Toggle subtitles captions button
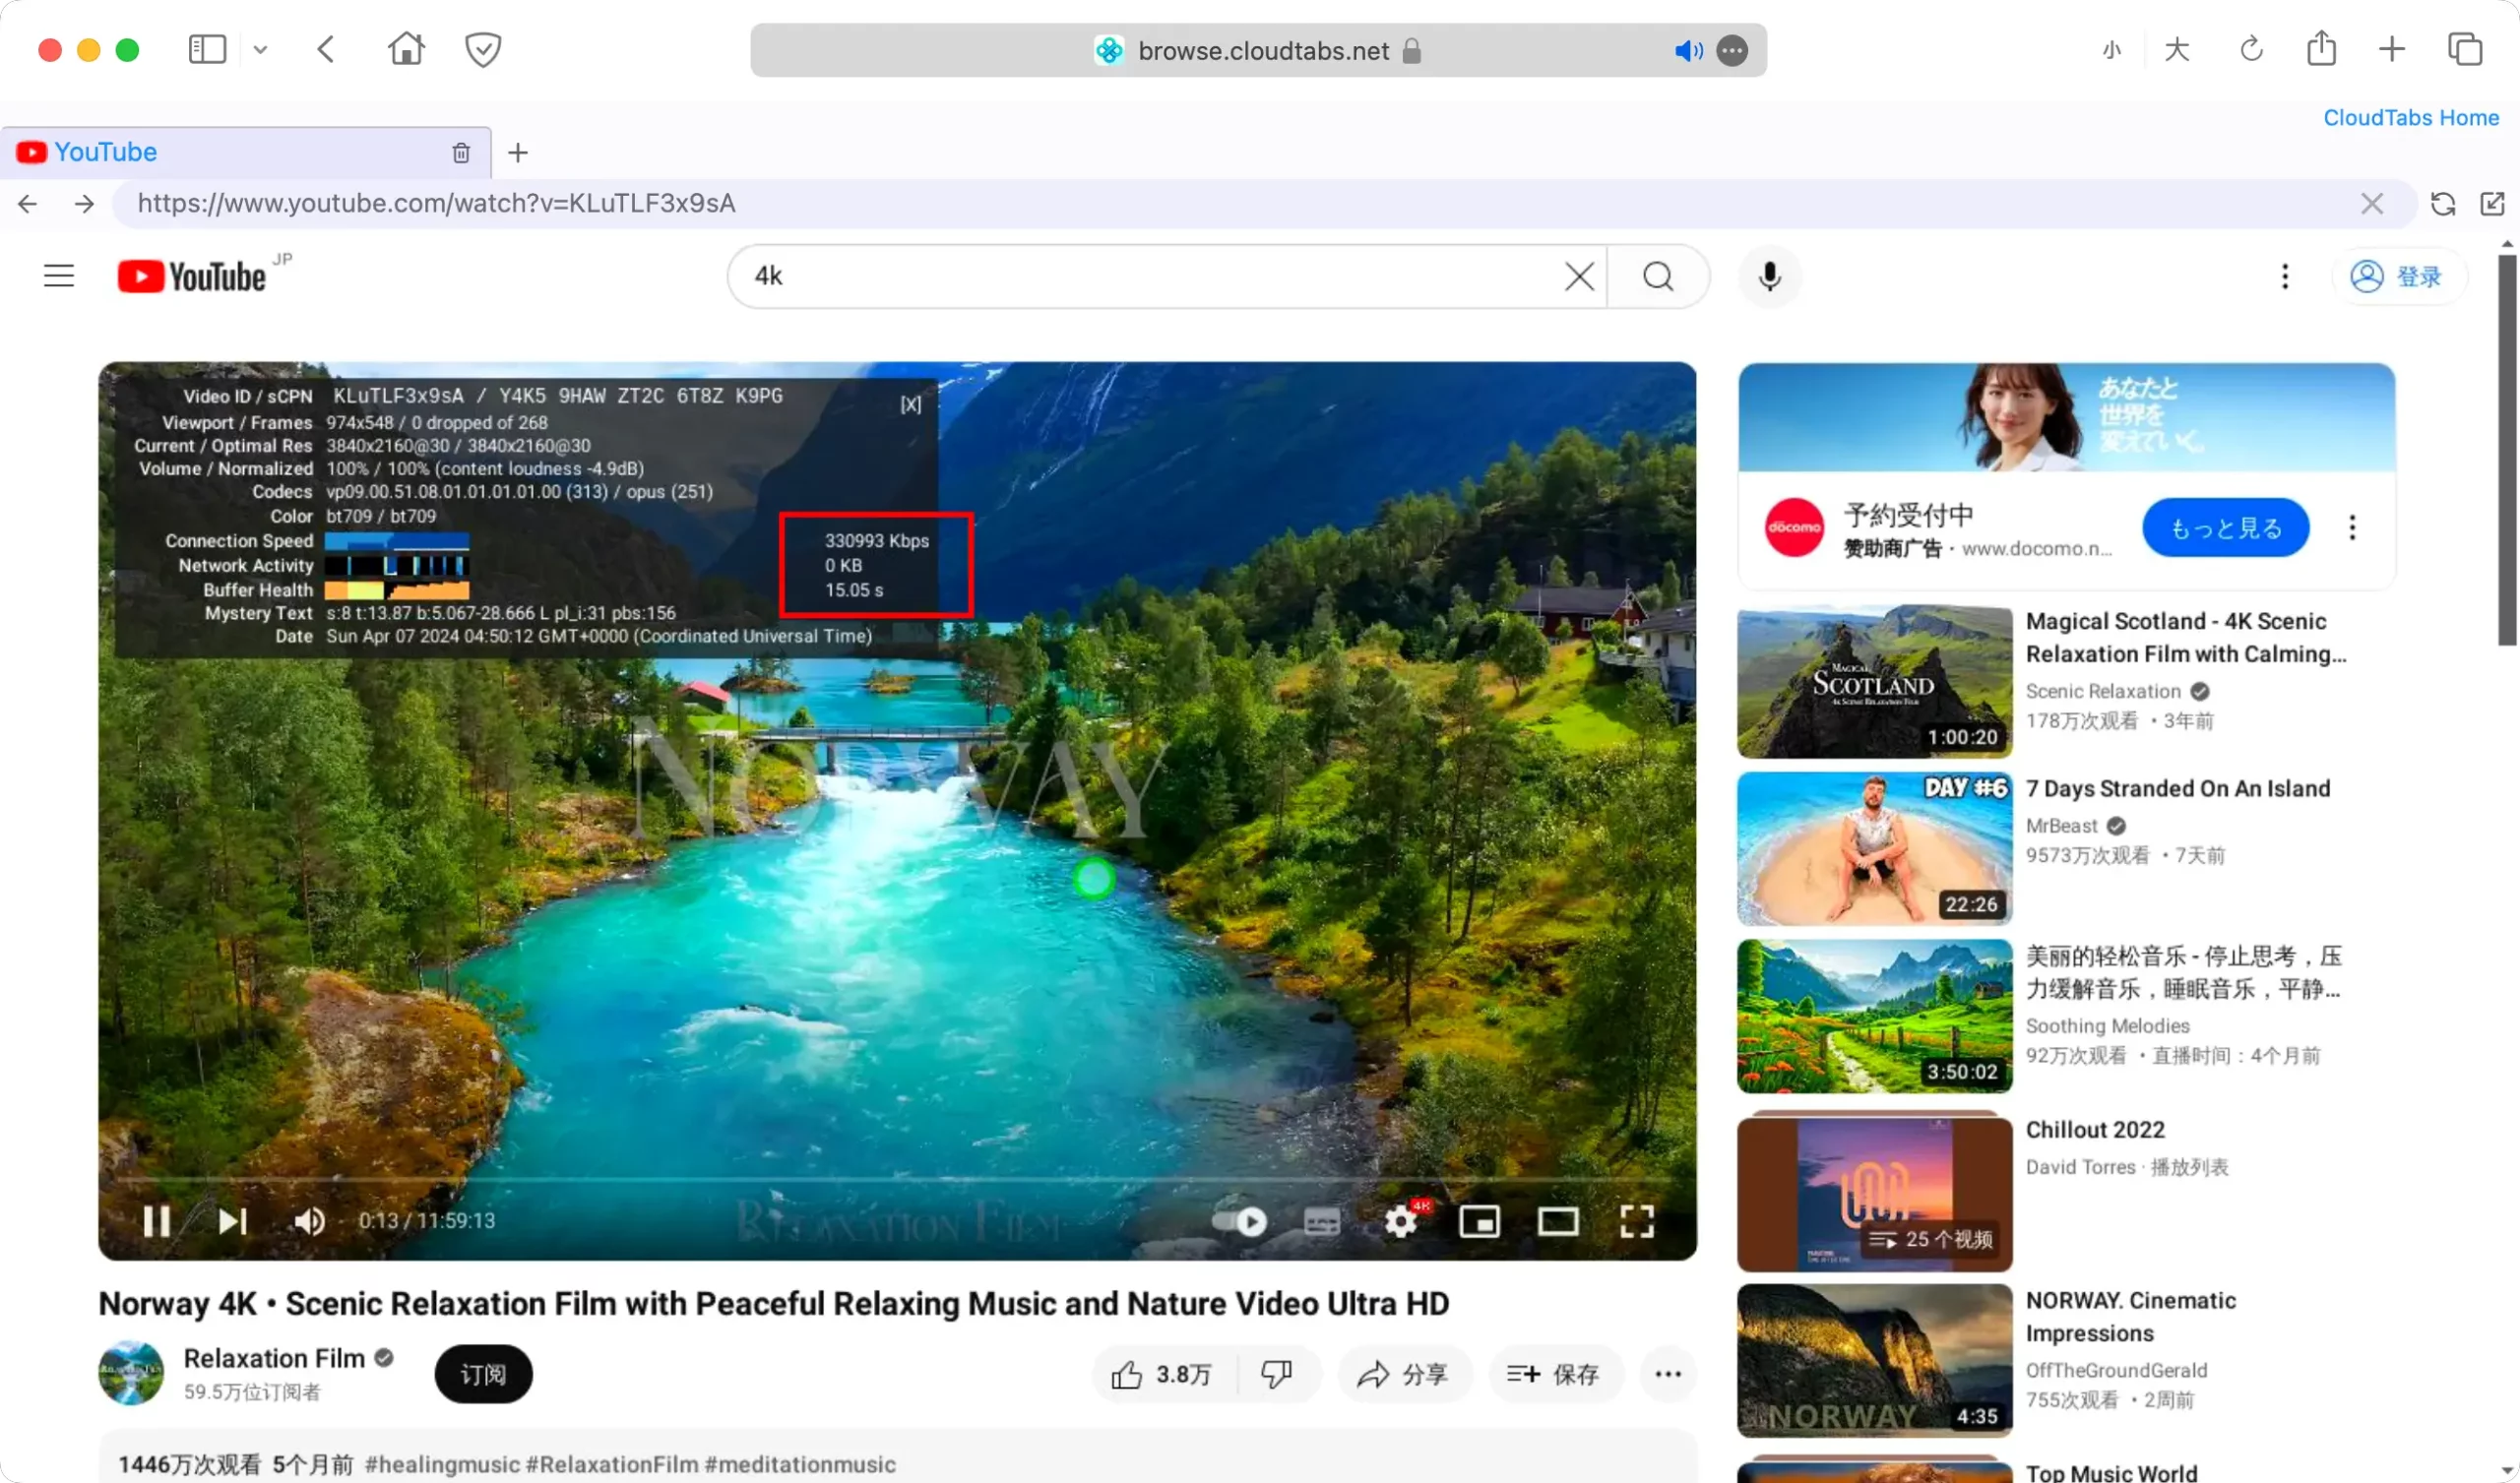The height and width of the screenshot is (1483, 2520). point(1321,1221)
